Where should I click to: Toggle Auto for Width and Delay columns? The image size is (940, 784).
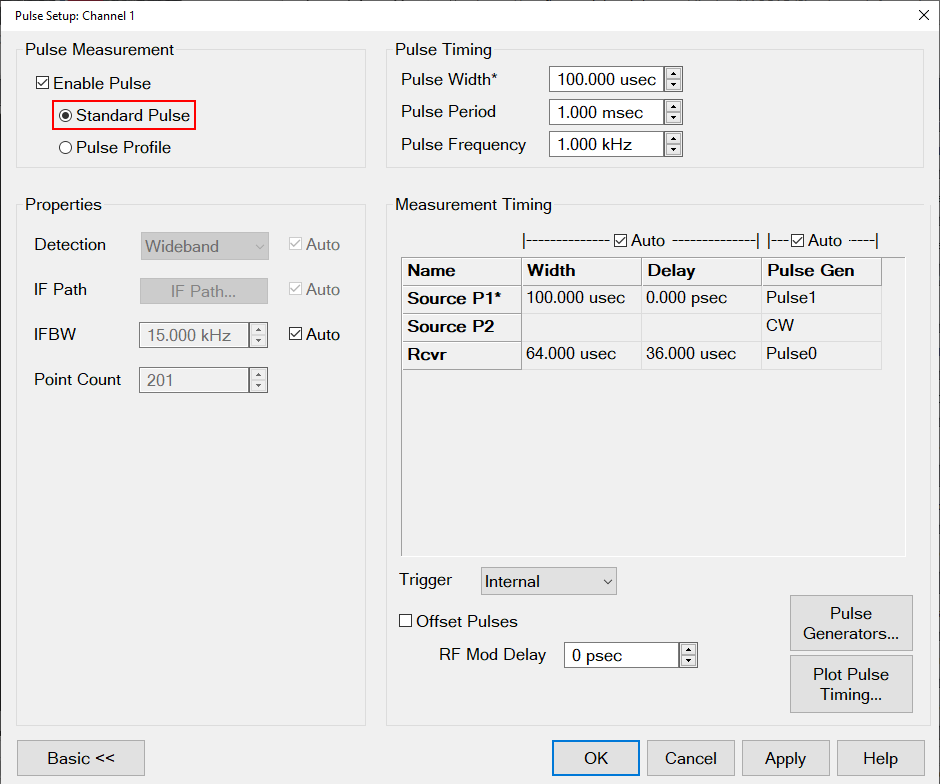coord(620,241)
